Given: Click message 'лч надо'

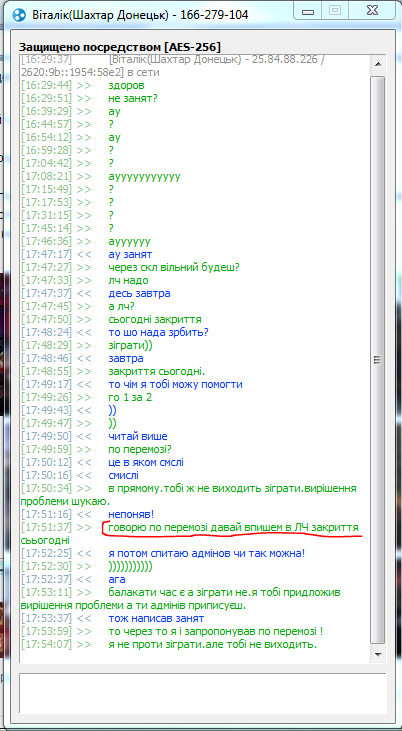Looking at the screenshot, I should pyautogui.click(x=128, y=281).
